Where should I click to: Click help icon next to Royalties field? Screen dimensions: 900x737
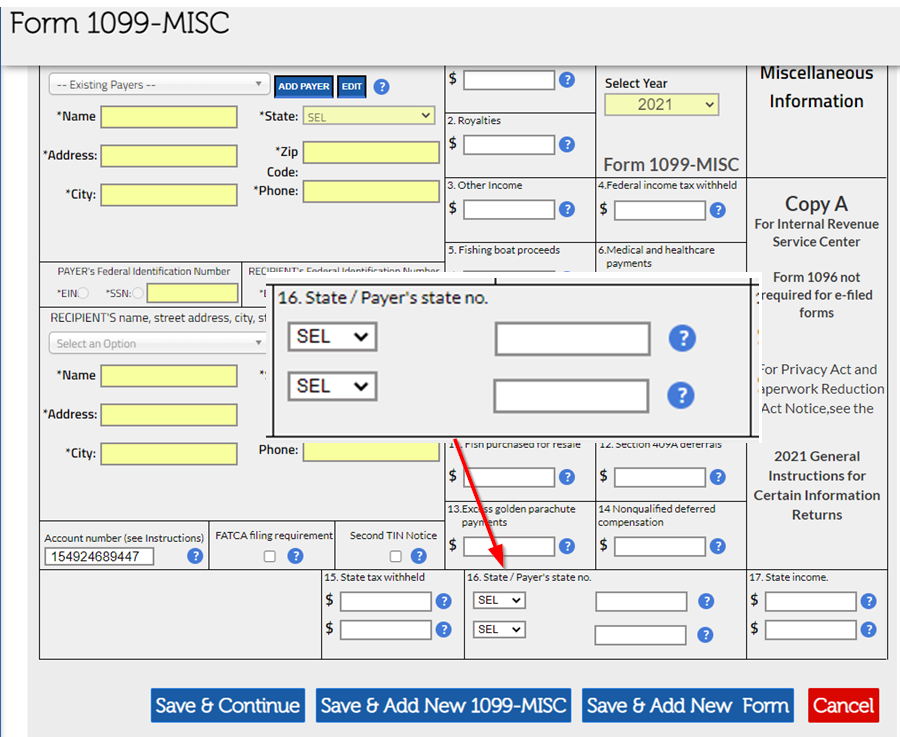point(567,145)
